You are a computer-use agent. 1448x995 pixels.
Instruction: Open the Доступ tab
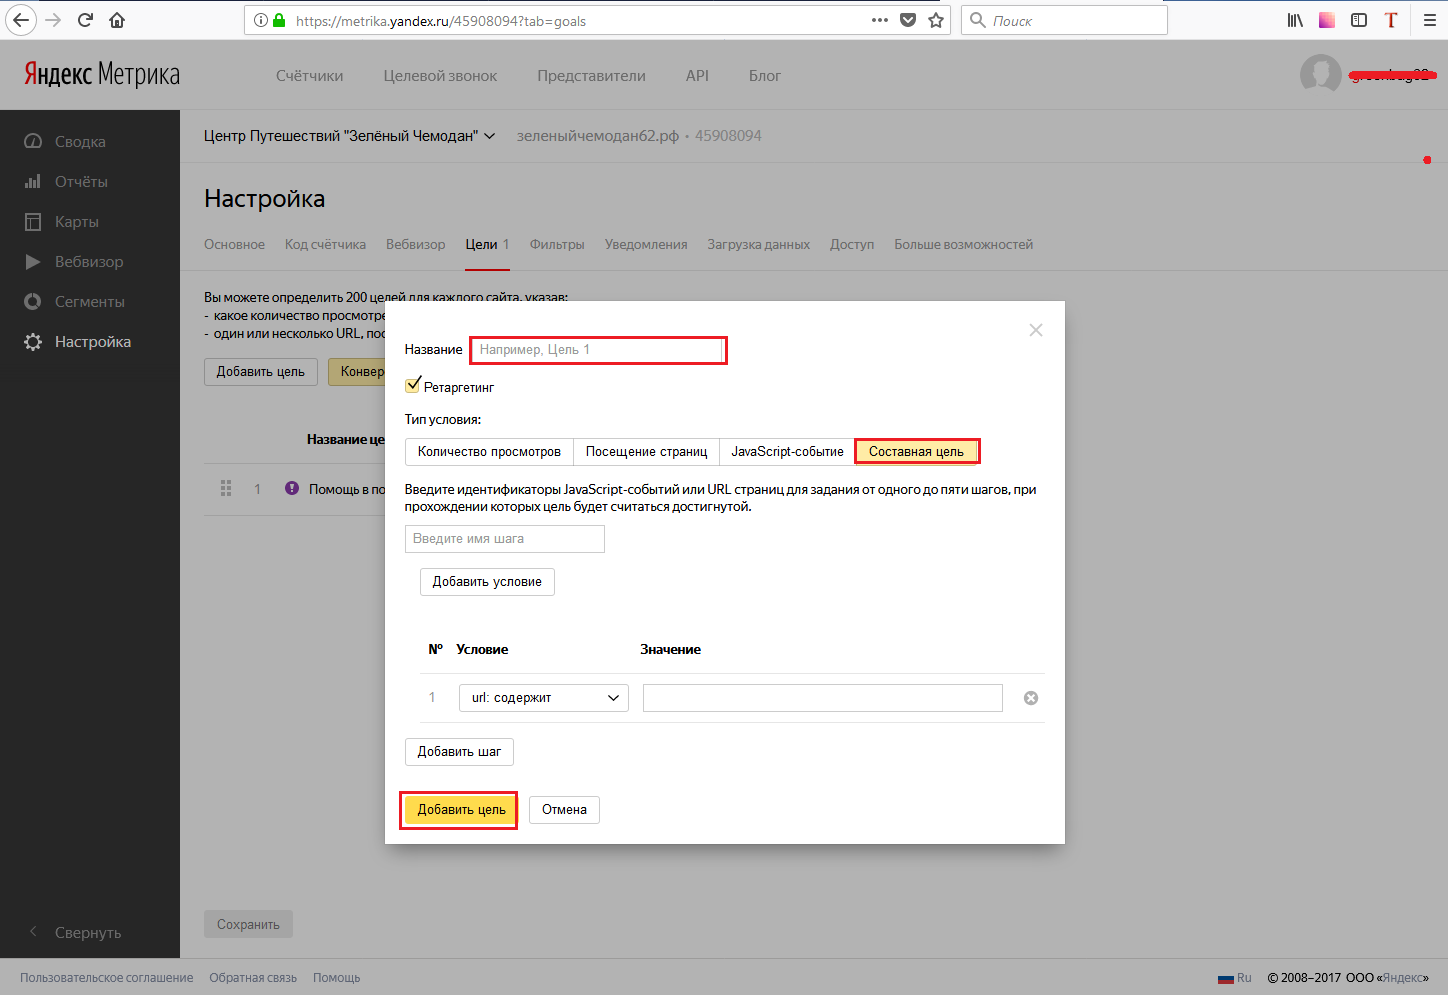[852, 244]
